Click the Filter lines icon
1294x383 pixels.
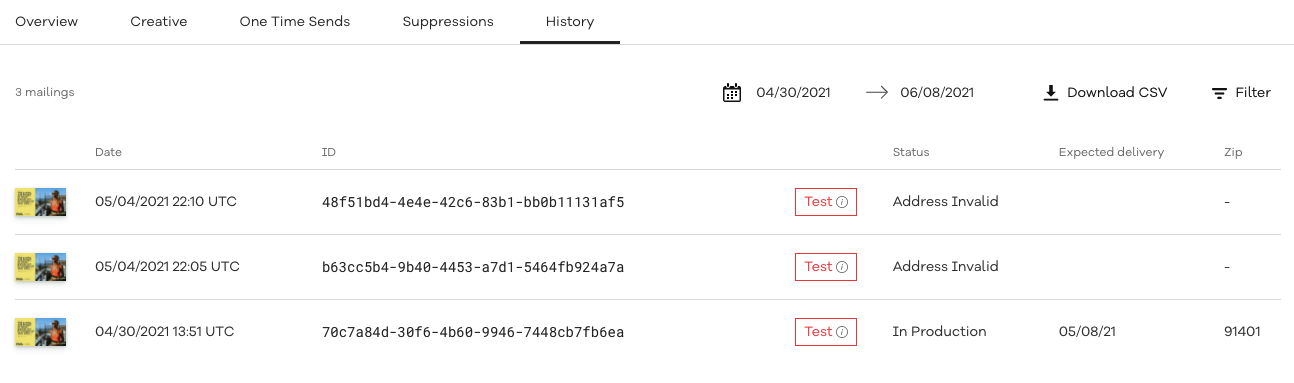click(x=1219, y=93)
